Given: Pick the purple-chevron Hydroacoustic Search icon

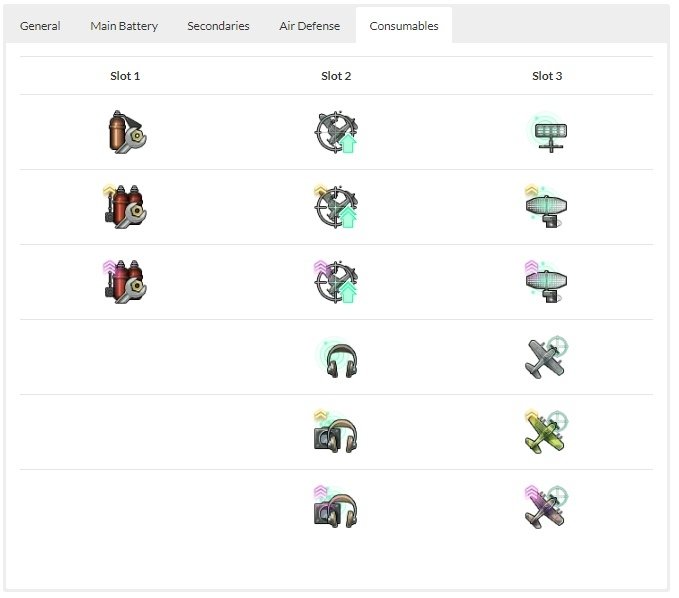Looking at the screenshot, I should point(336,507).
